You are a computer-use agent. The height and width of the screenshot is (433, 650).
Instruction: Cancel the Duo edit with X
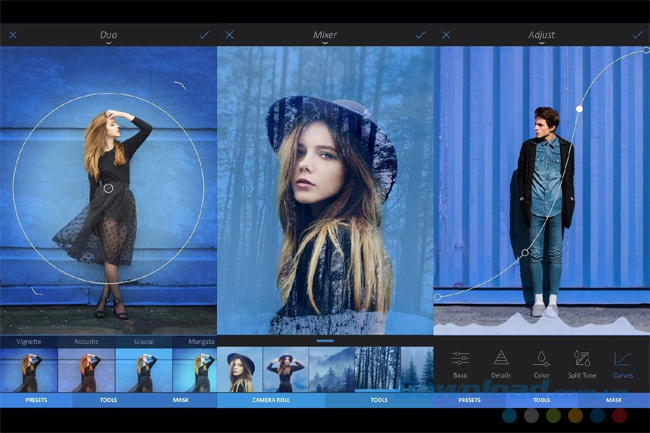click(x=13, y=34)
